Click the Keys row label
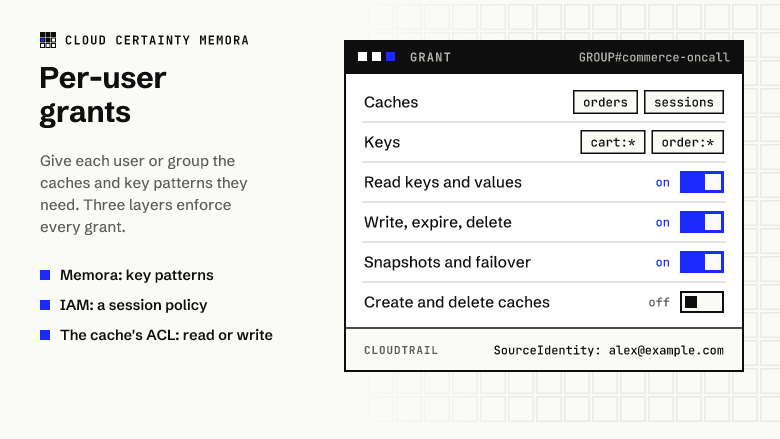780x439 pixels. pos(382,142)
